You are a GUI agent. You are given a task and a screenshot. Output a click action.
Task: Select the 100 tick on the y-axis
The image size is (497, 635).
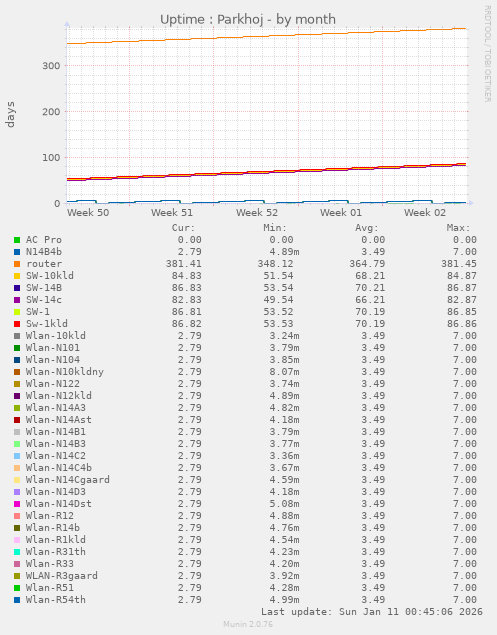(x=51, y=158)
